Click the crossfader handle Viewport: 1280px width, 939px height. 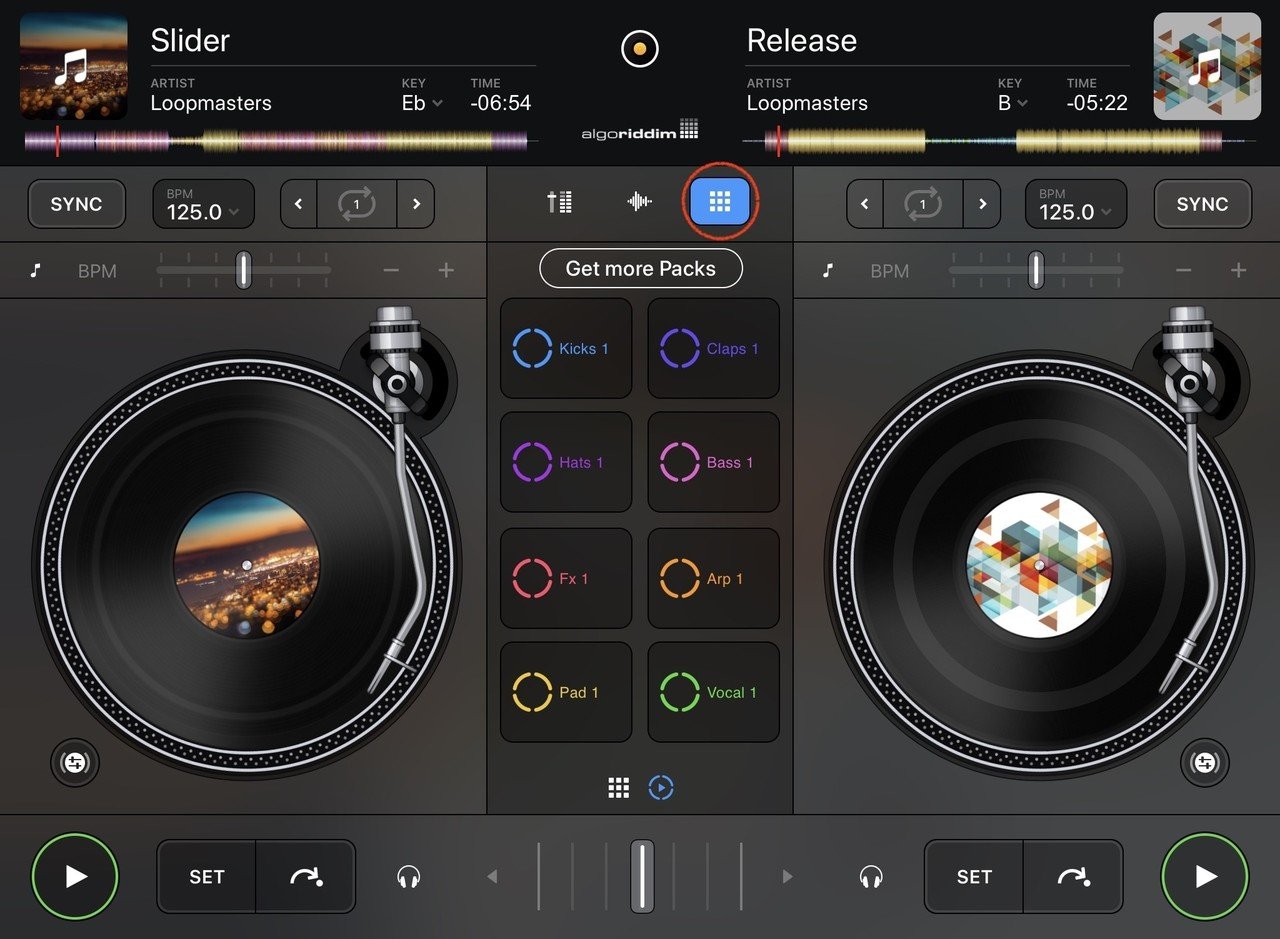point(642,876)
